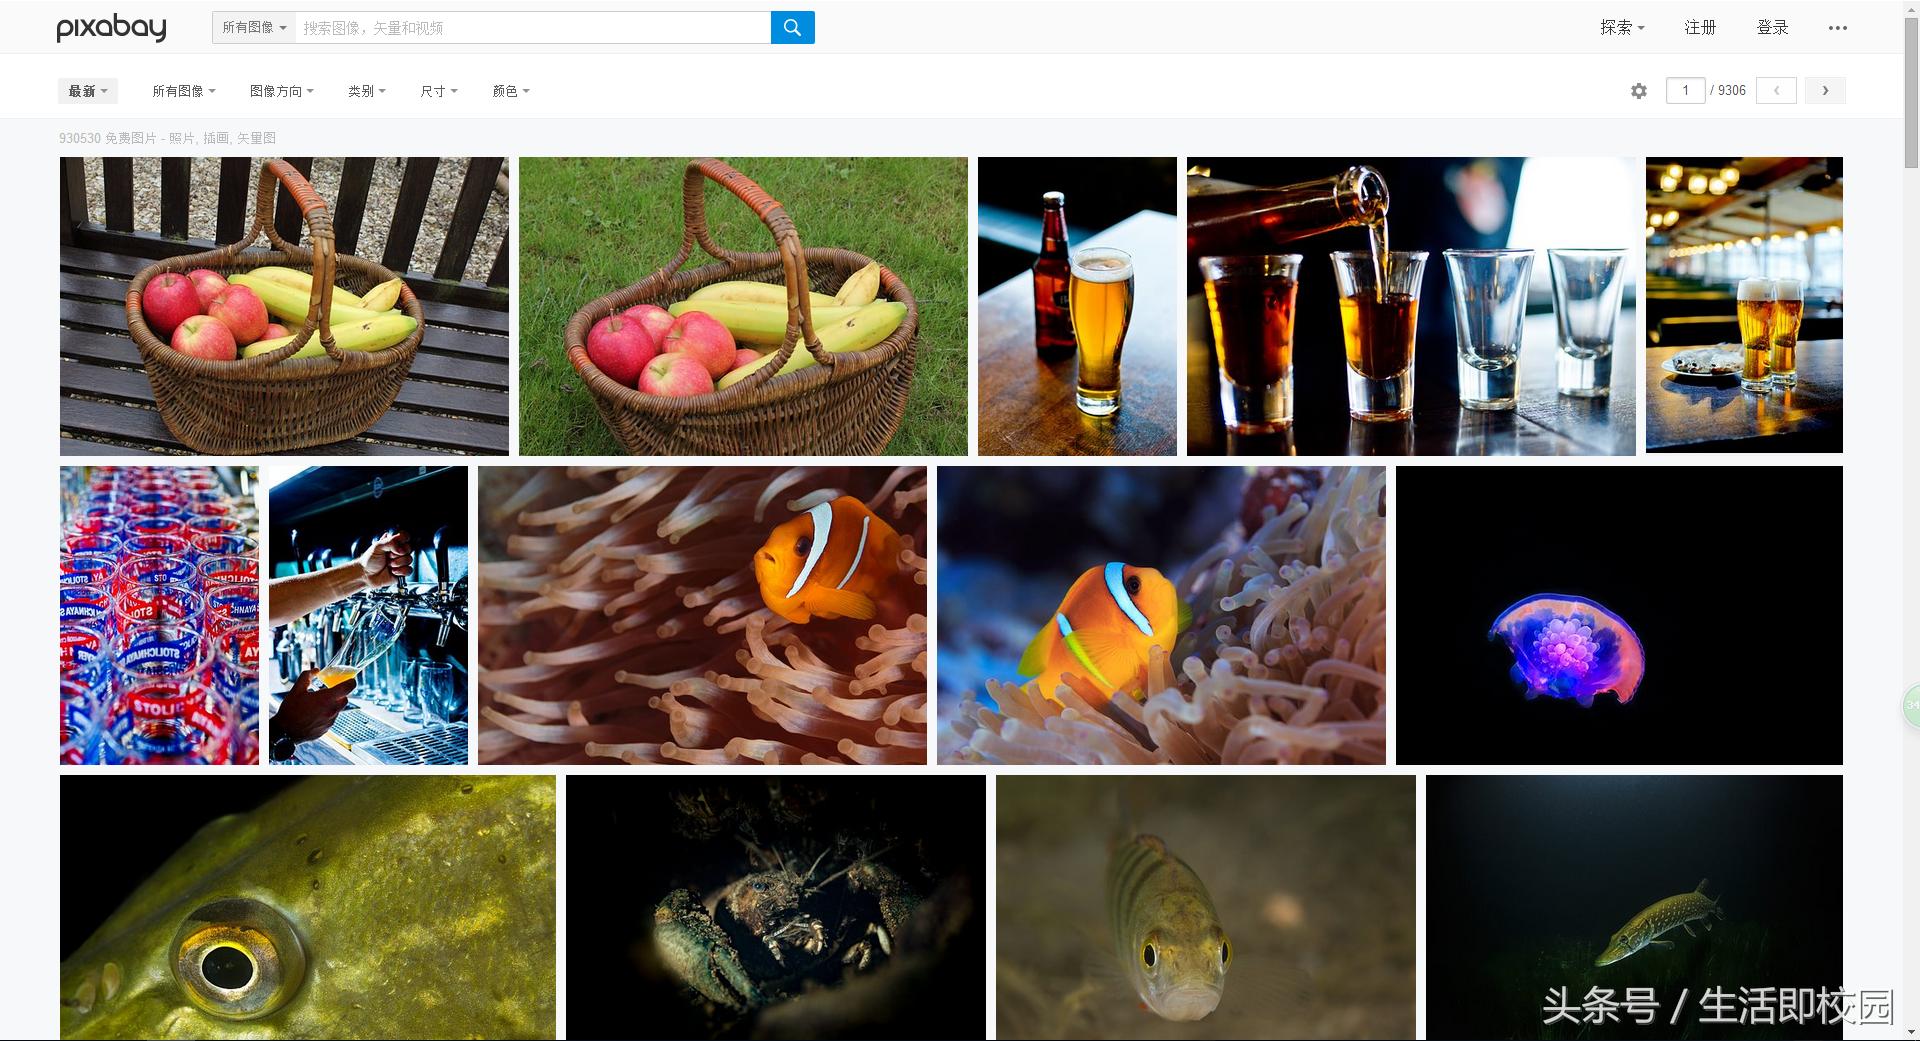Open the three-dots more menu
The height and width of the screenshot is (1041, 1920).
[x=1837, y=28]
